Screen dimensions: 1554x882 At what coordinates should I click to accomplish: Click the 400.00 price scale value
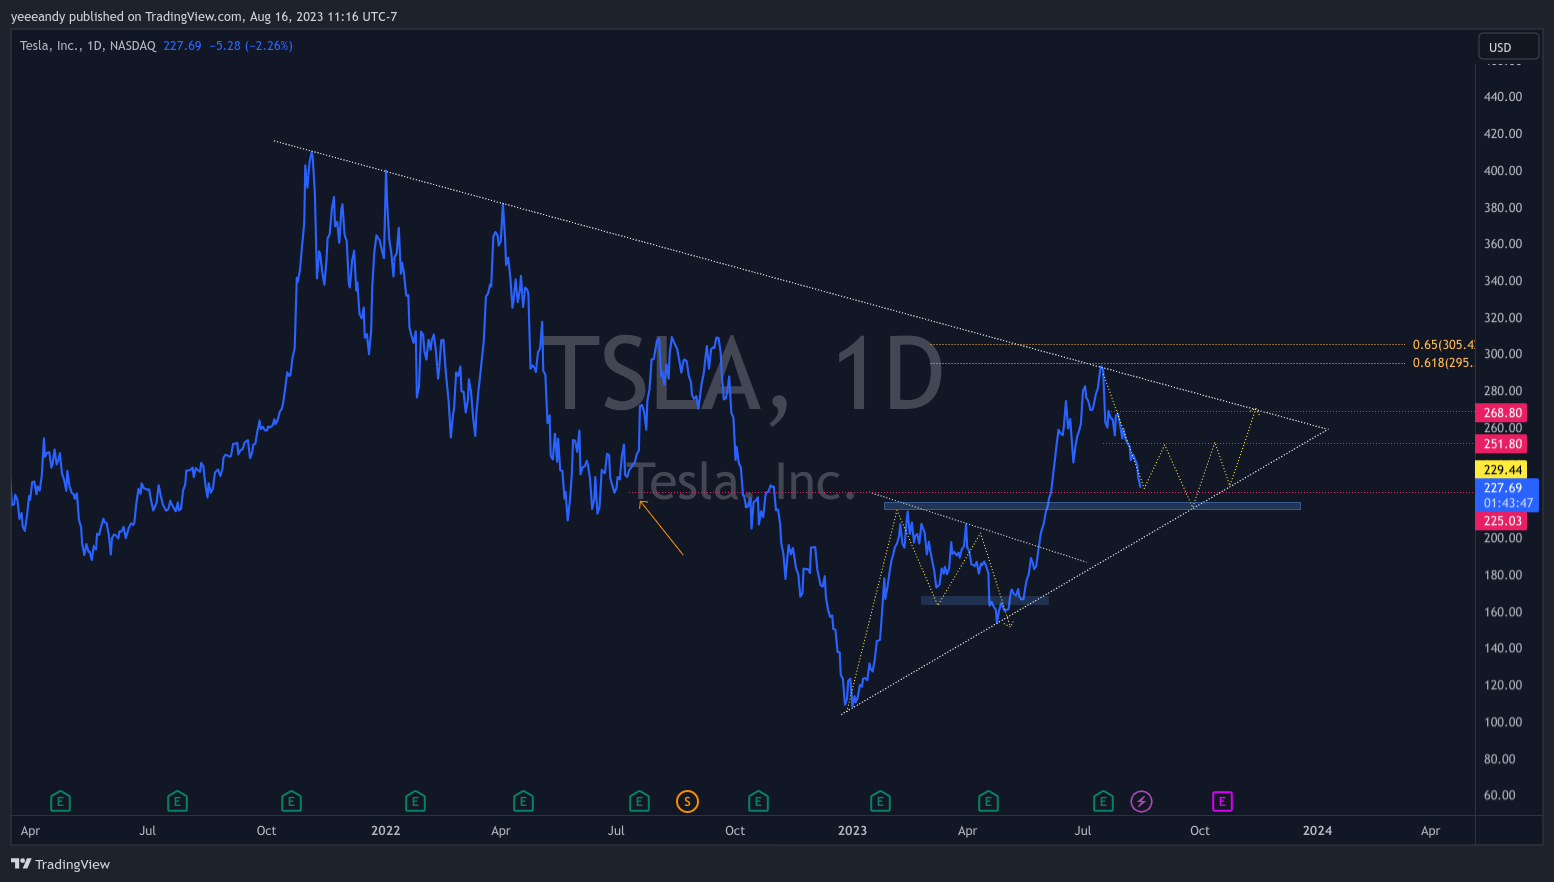[1503, 171]
